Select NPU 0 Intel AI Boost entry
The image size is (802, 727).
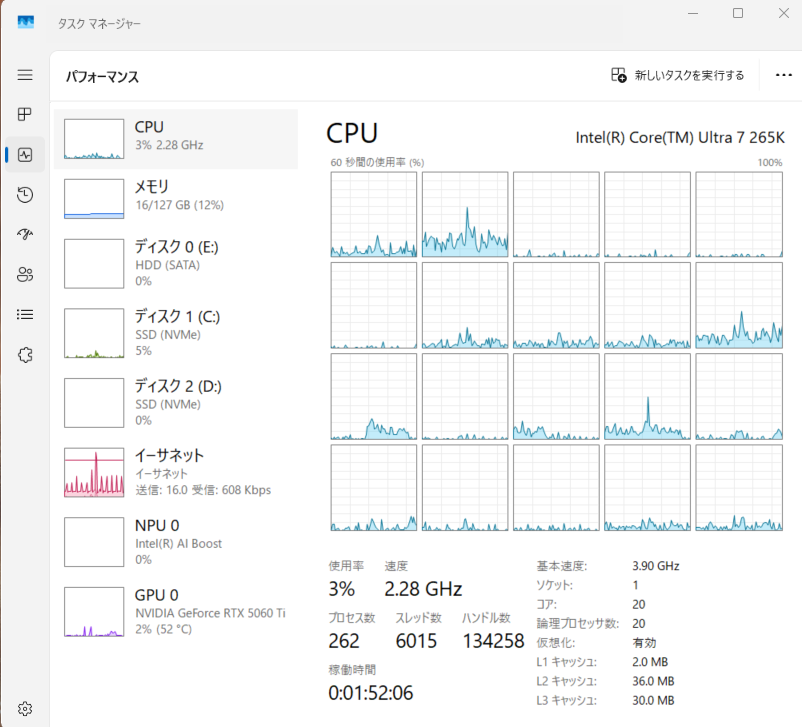click(176, 542)
